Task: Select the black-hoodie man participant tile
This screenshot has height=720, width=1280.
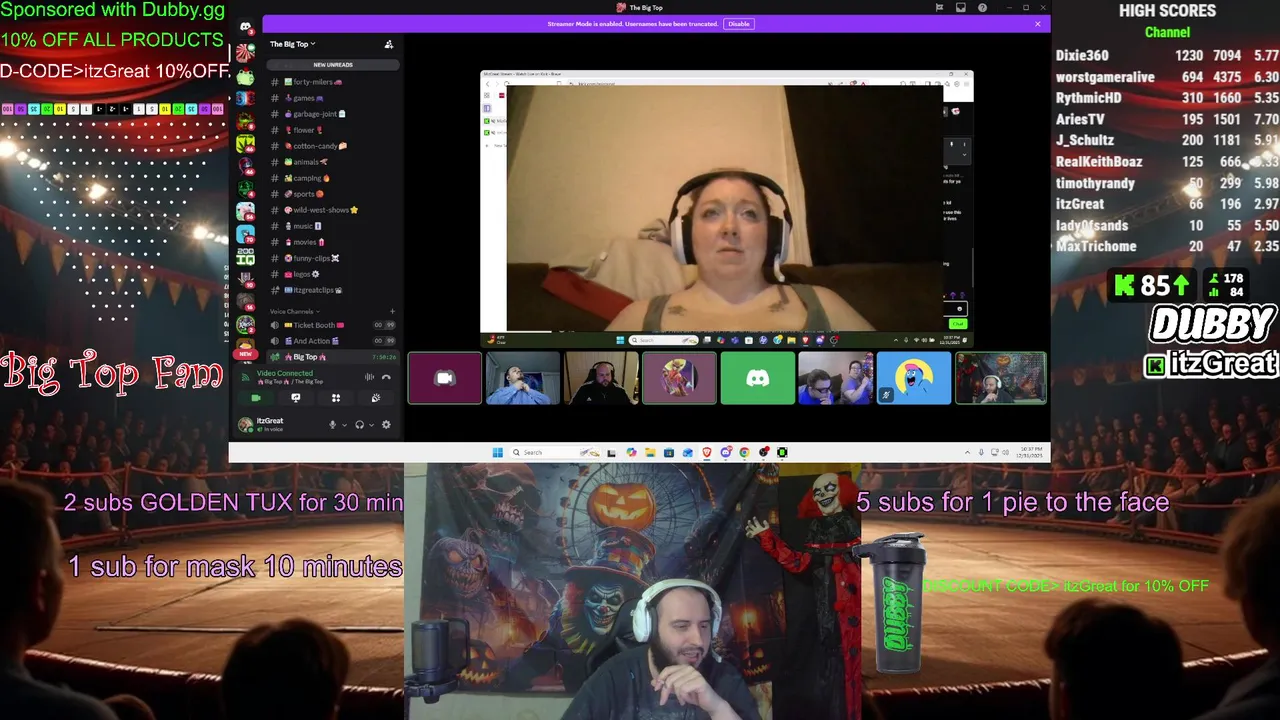Action: tap(601, 378)
